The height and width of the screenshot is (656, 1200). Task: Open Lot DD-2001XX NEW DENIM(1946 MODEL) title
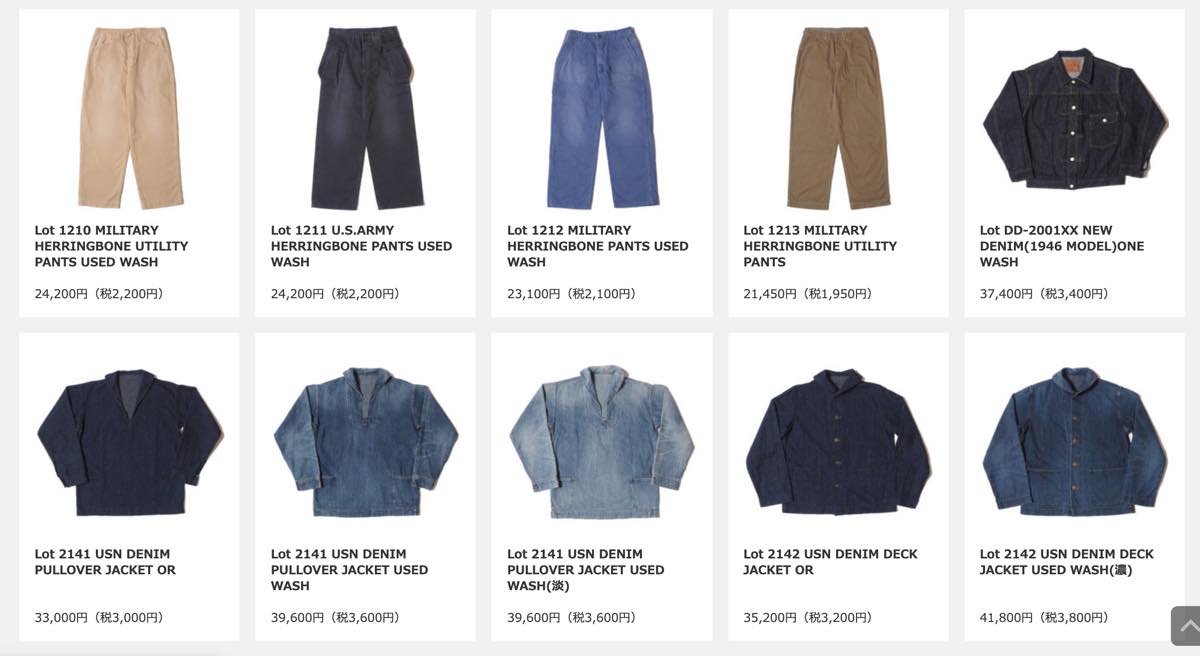(1061, 246)
